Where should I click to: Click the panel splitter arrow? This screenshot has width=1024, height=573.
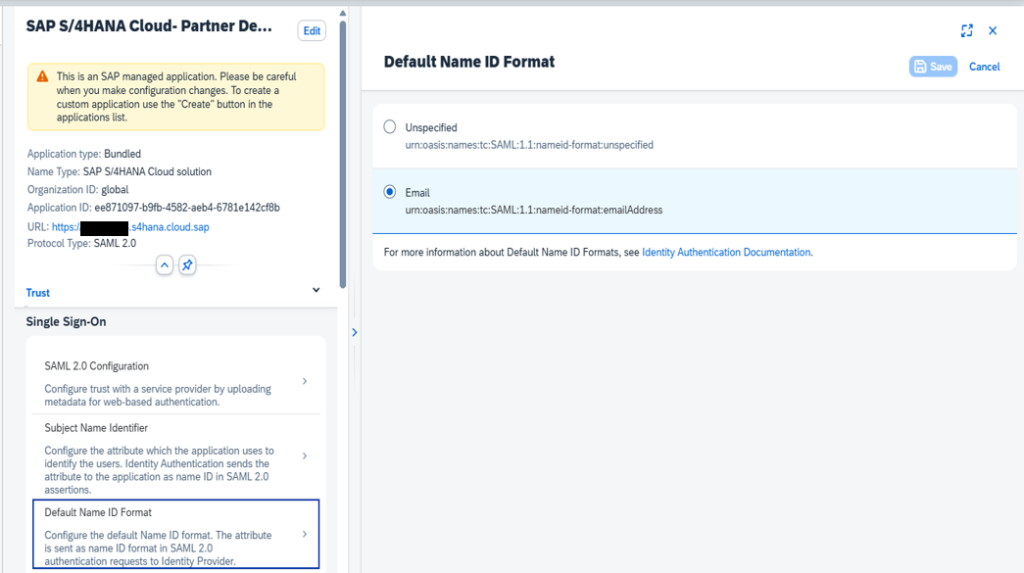click(x=354, y=332)
